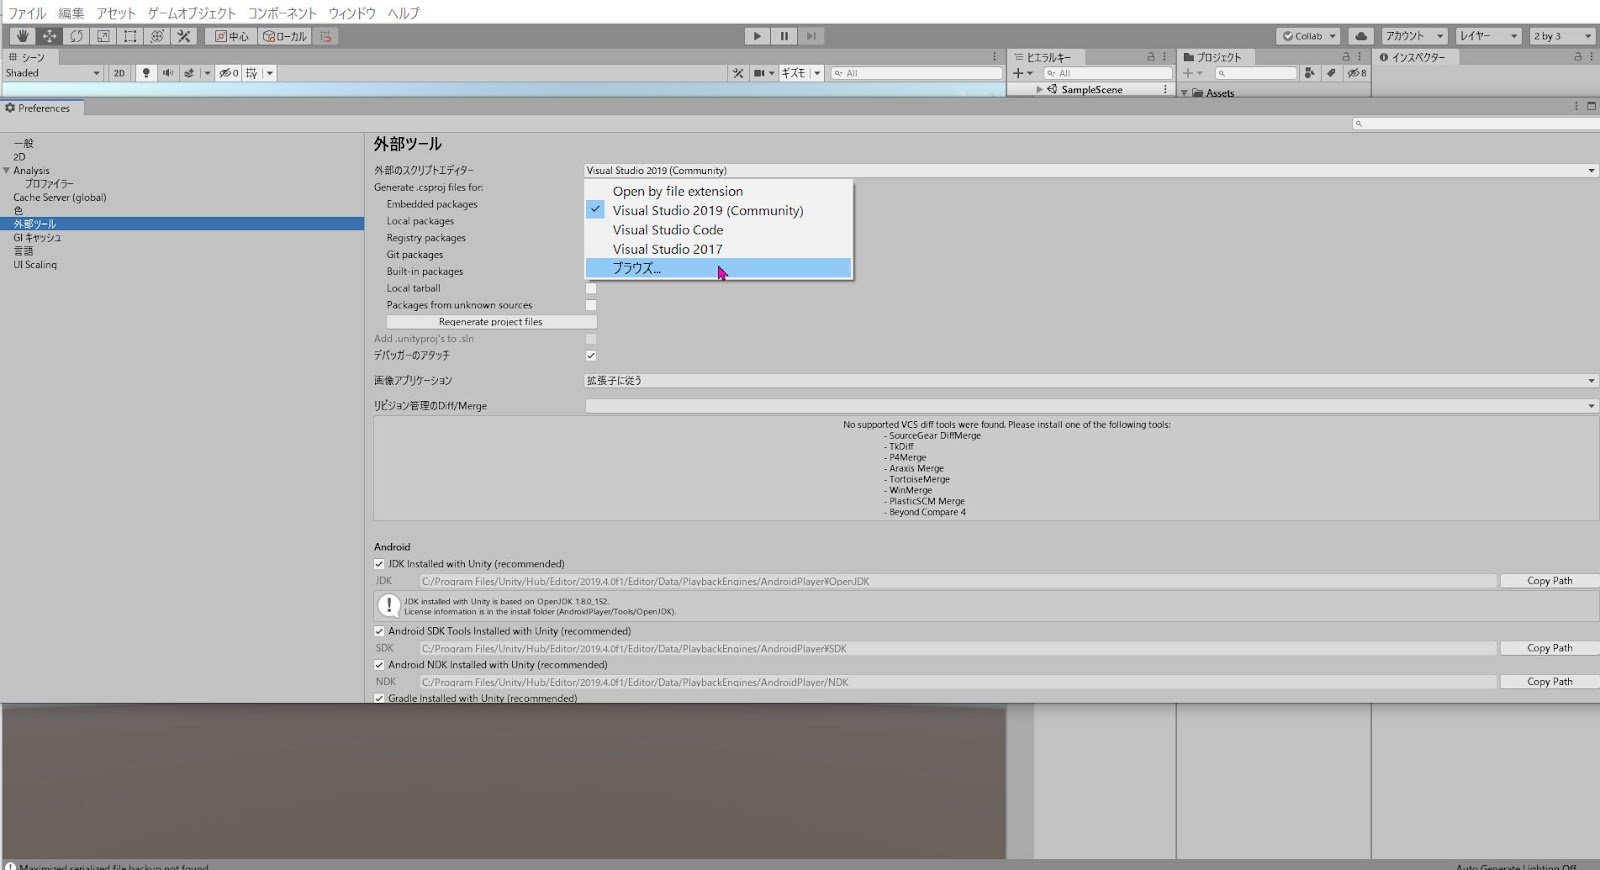
Task: Click Copy Path for SDK
Action: (x=1549, y=648)
